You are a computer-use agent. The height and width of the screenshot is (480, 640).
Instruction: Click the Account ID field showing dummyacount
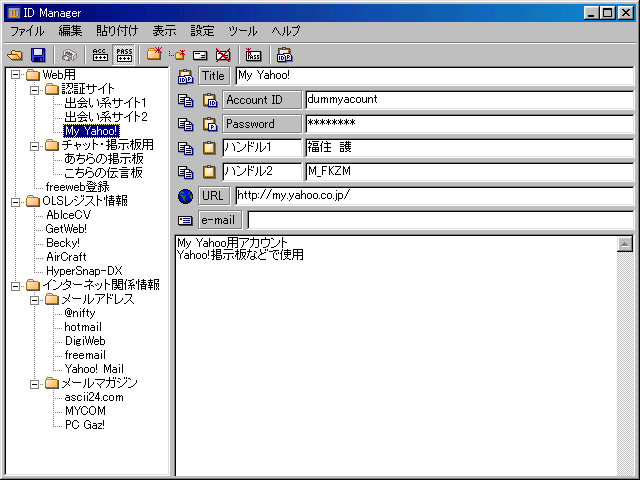[x=469, y=100]
